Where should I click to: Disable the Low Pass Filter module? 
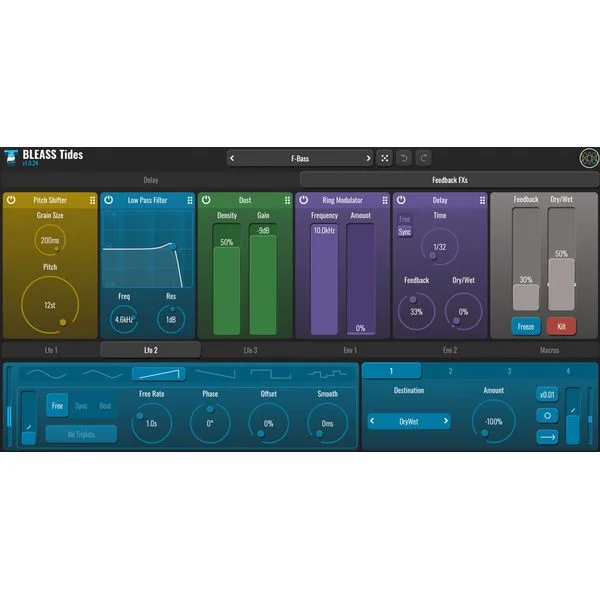(109, 200)
